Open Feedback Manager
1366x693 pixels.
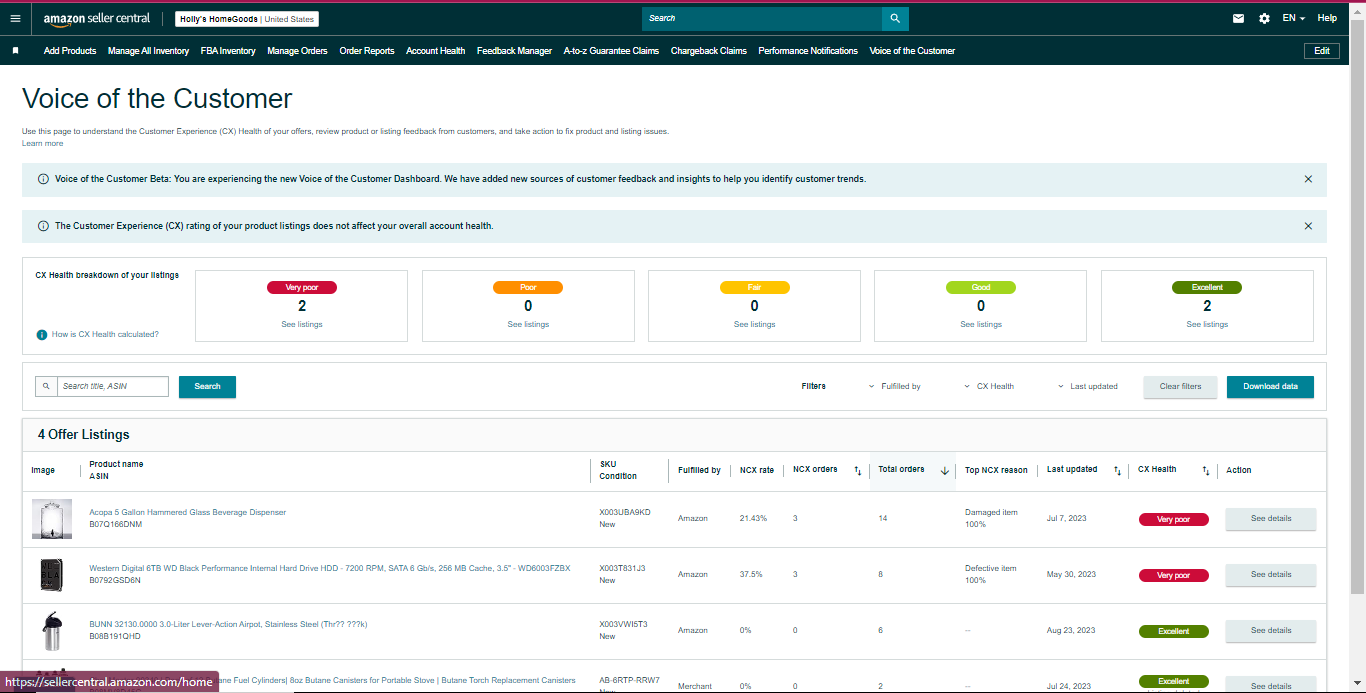click(x=514, y=51)
